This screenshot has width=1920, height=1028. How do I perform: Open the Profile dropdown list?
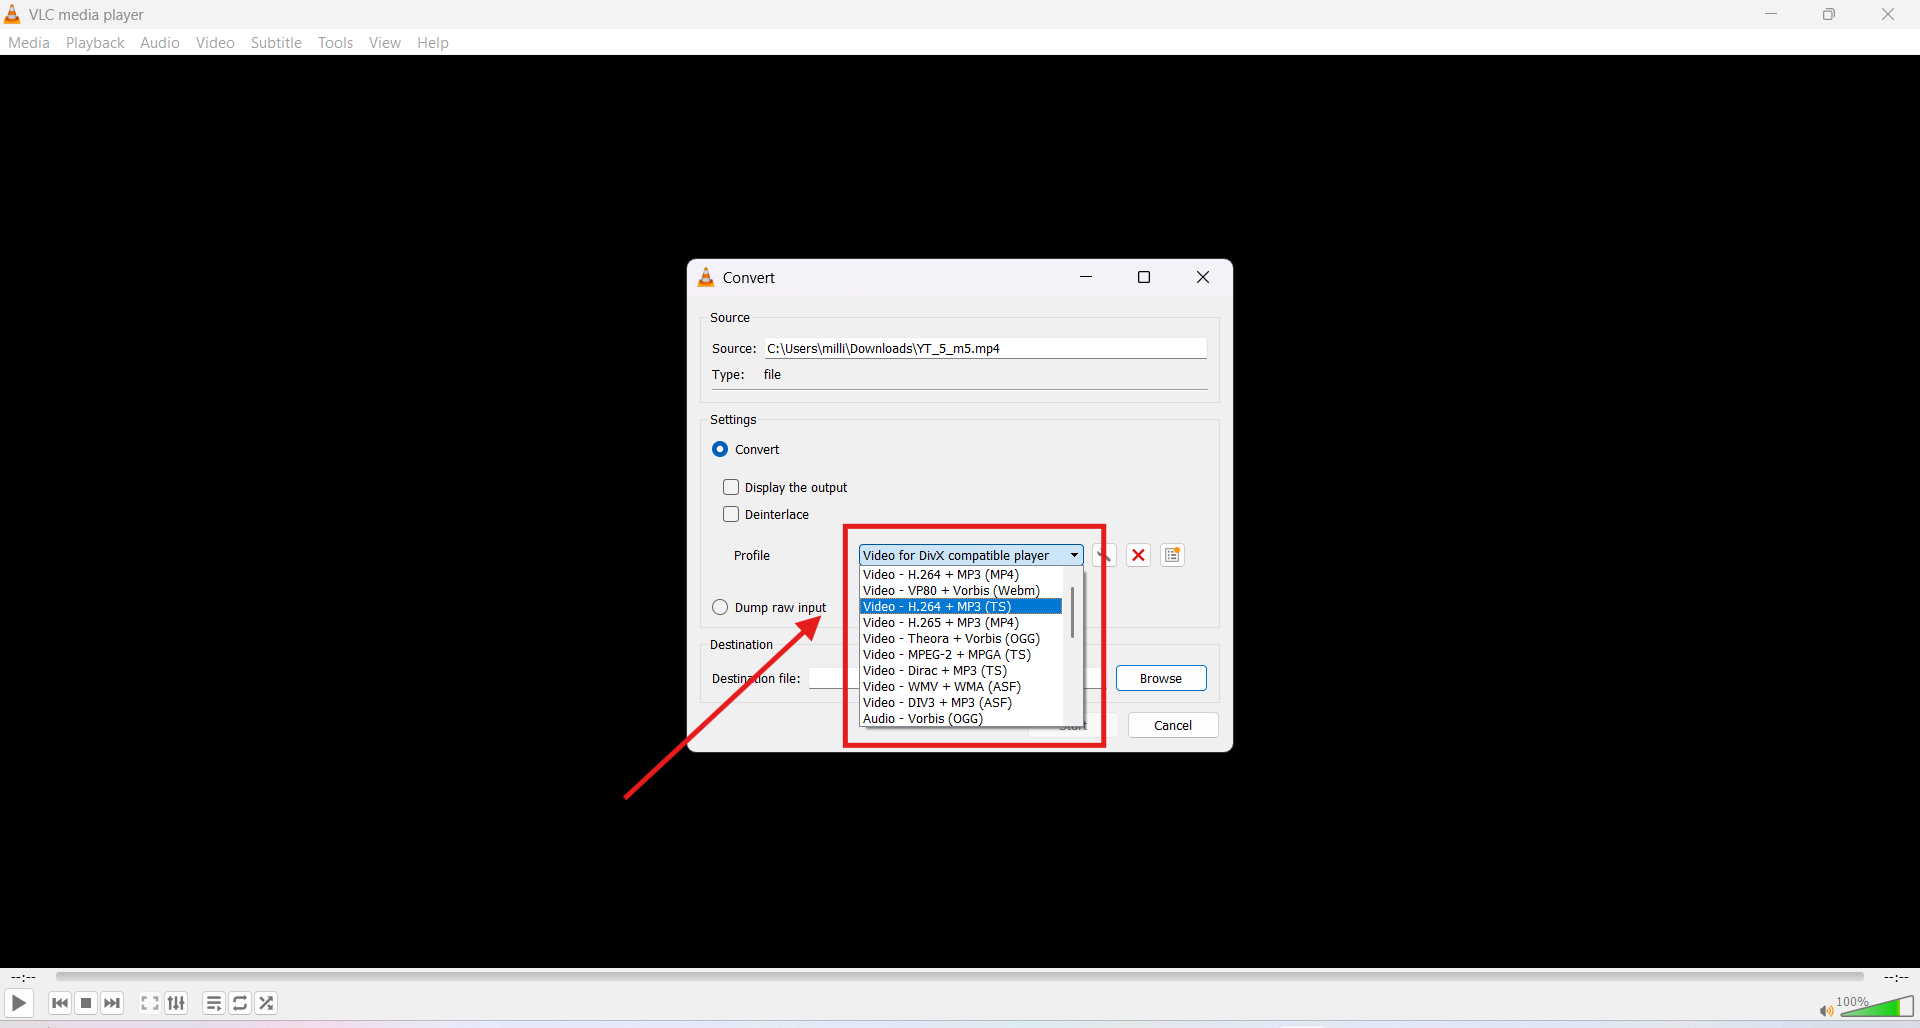[1073, 555]
